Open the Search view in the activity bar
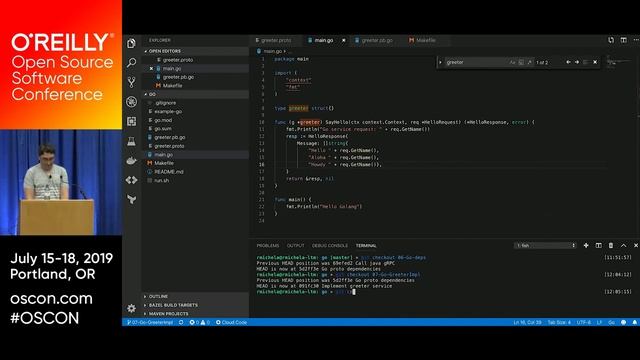Screen dimensions: 640x360 (131, 62)
